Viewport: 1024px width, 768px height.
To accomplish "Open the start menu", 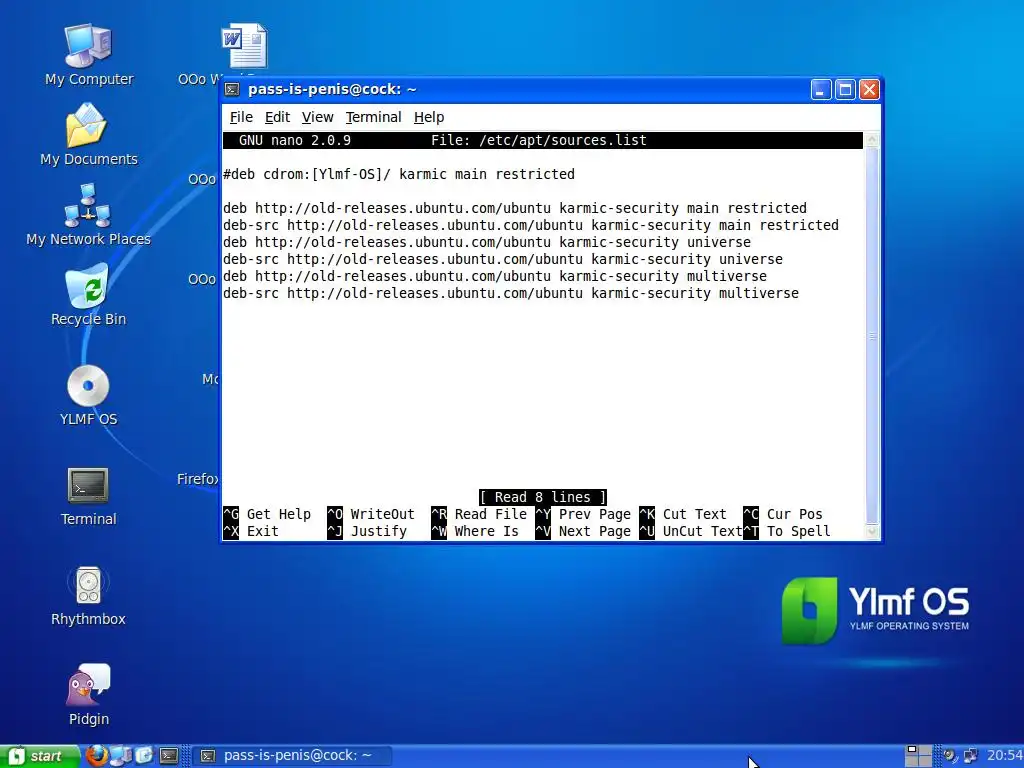I will point(39,756).
